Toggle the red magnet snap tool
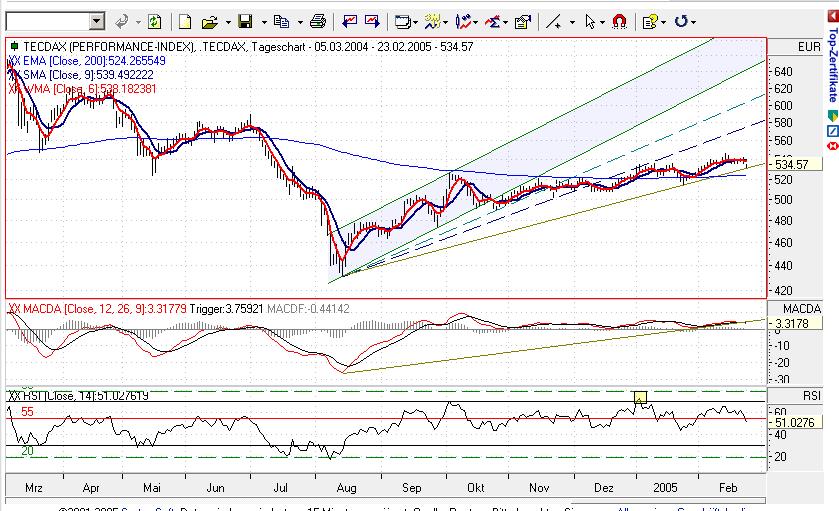 pos(619,22)
